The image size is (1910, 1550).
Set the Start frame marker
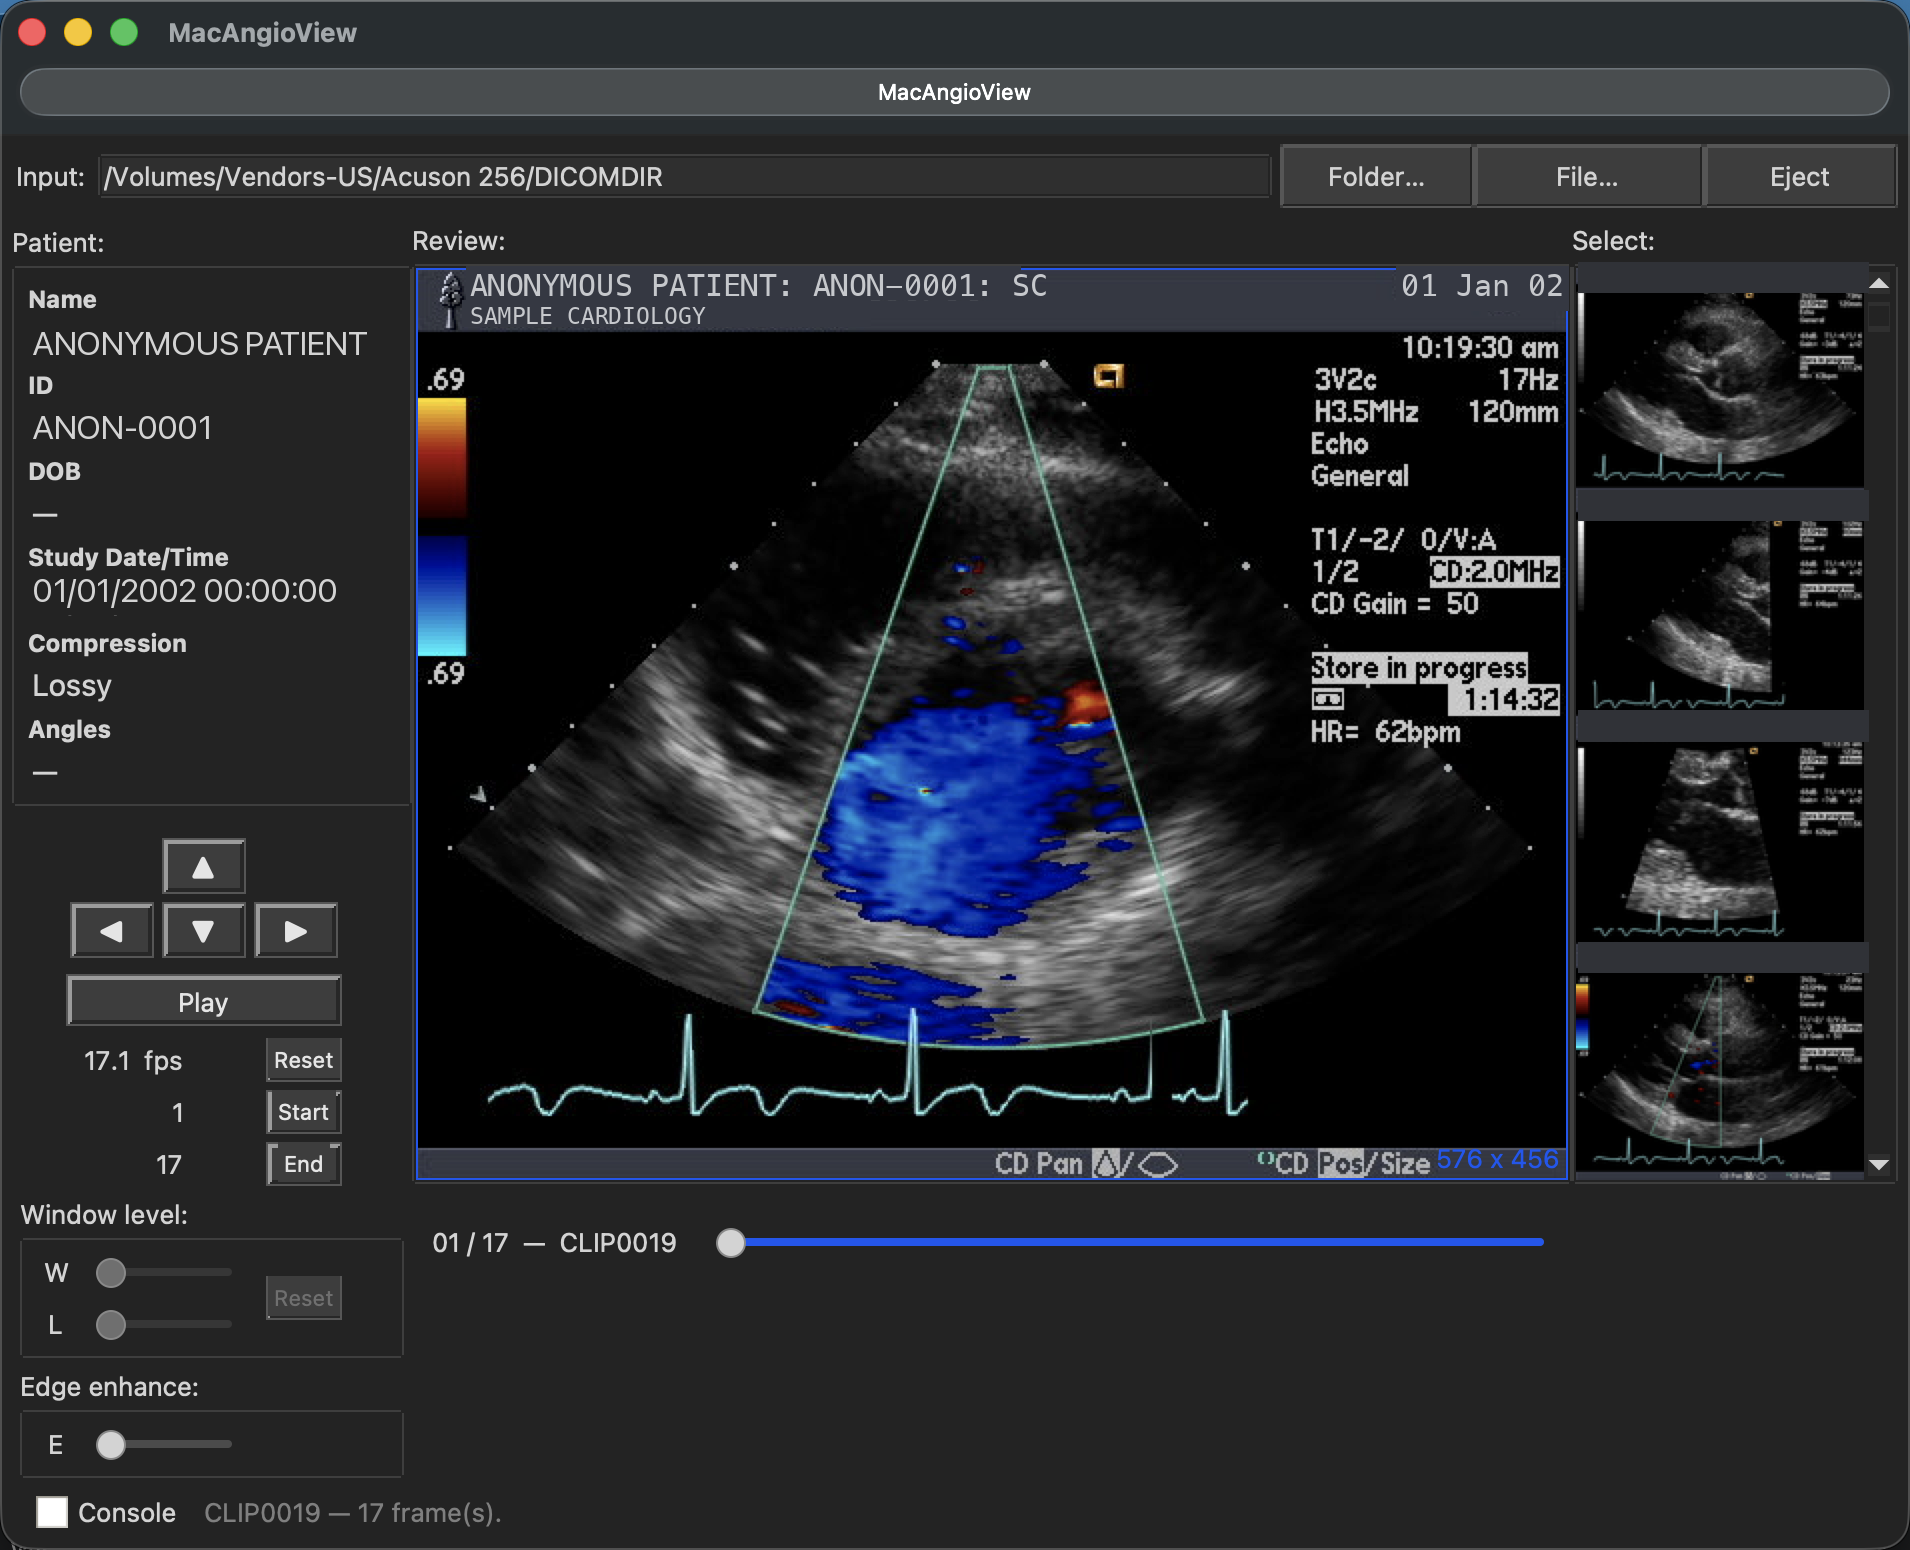tap(304, 1112)
